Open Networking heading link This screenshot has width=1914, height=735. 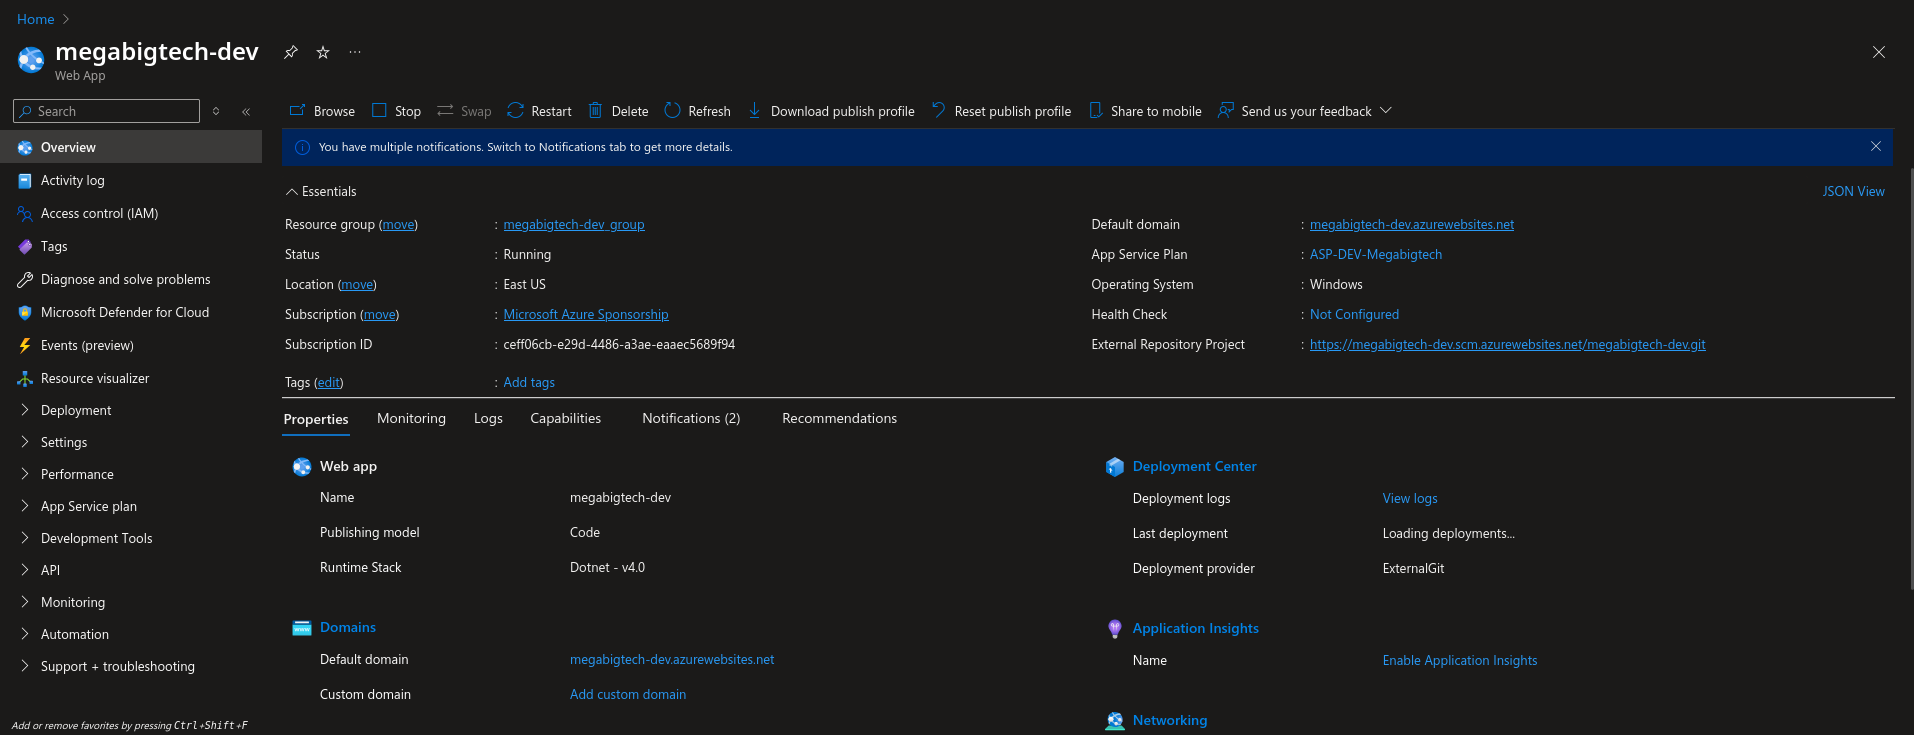coord(1170,720)
